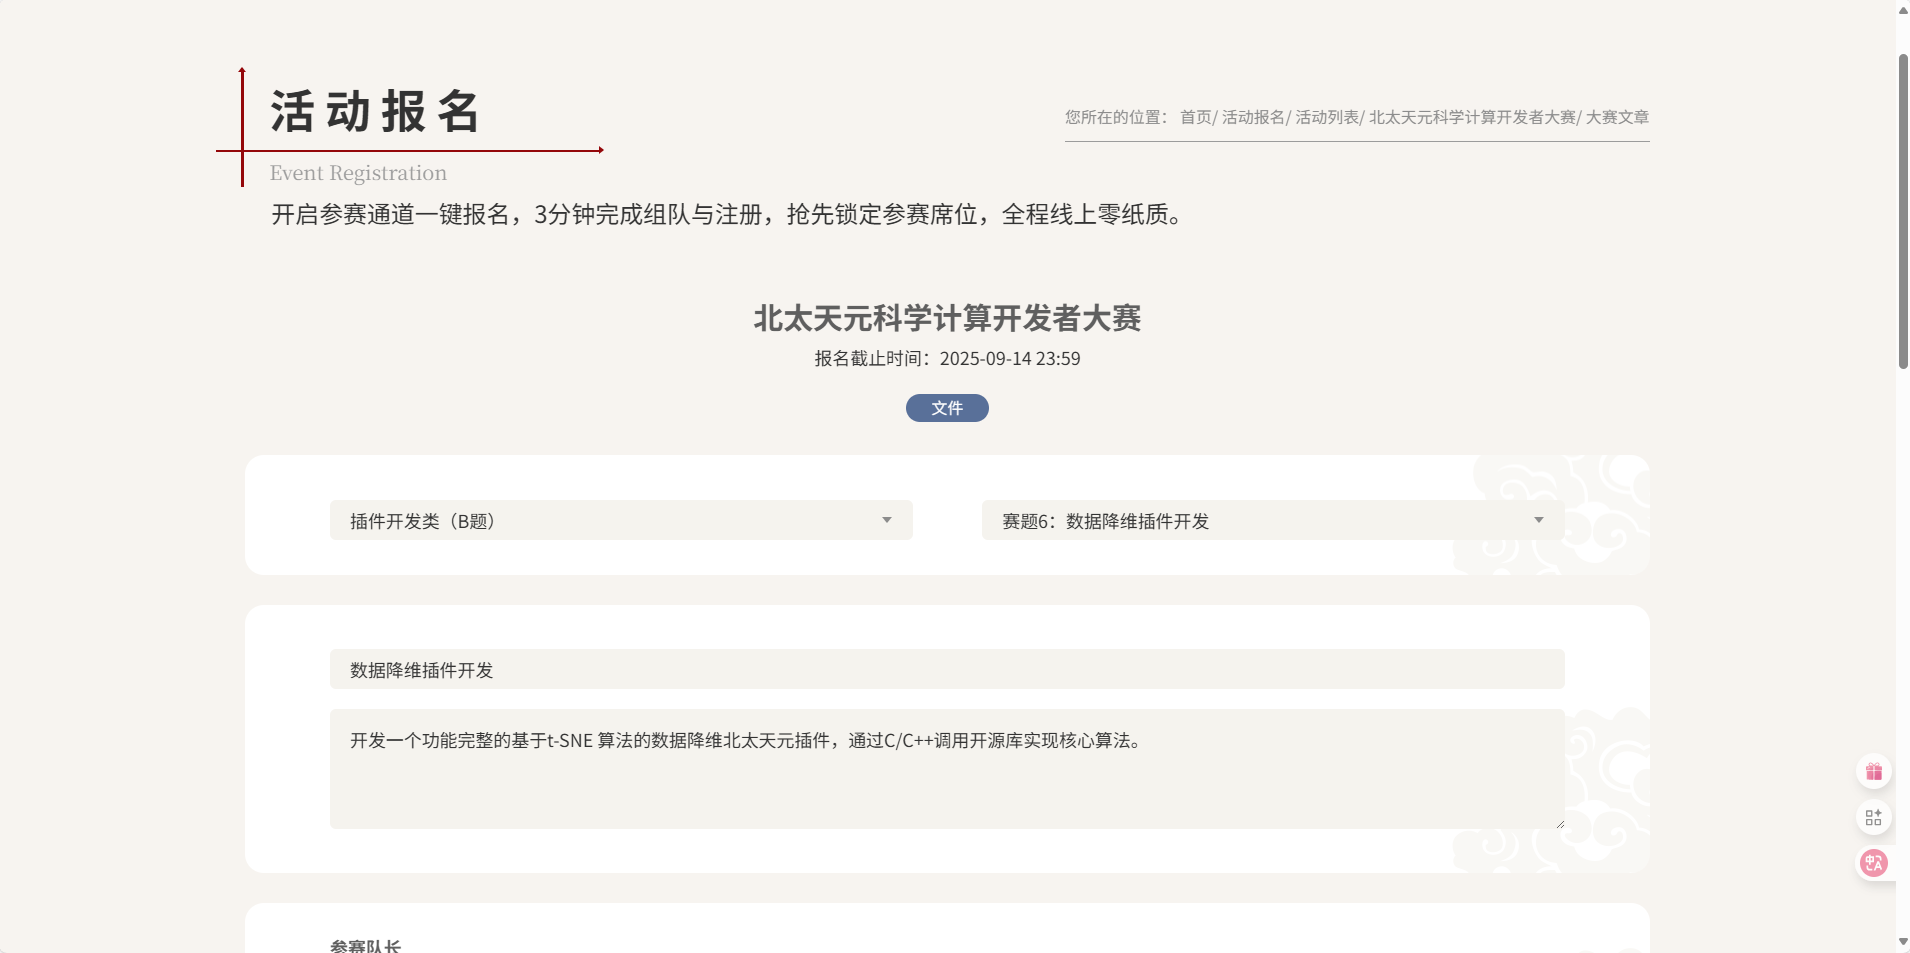
Task: Click the page vertical scrollbar thumb
Action: [x=1903, y=210]
